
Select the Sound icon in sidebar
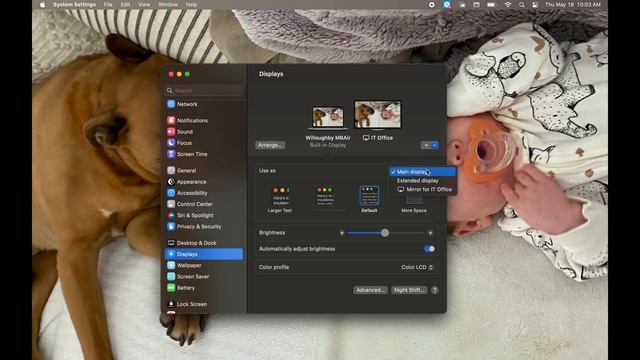coord(171,132)
